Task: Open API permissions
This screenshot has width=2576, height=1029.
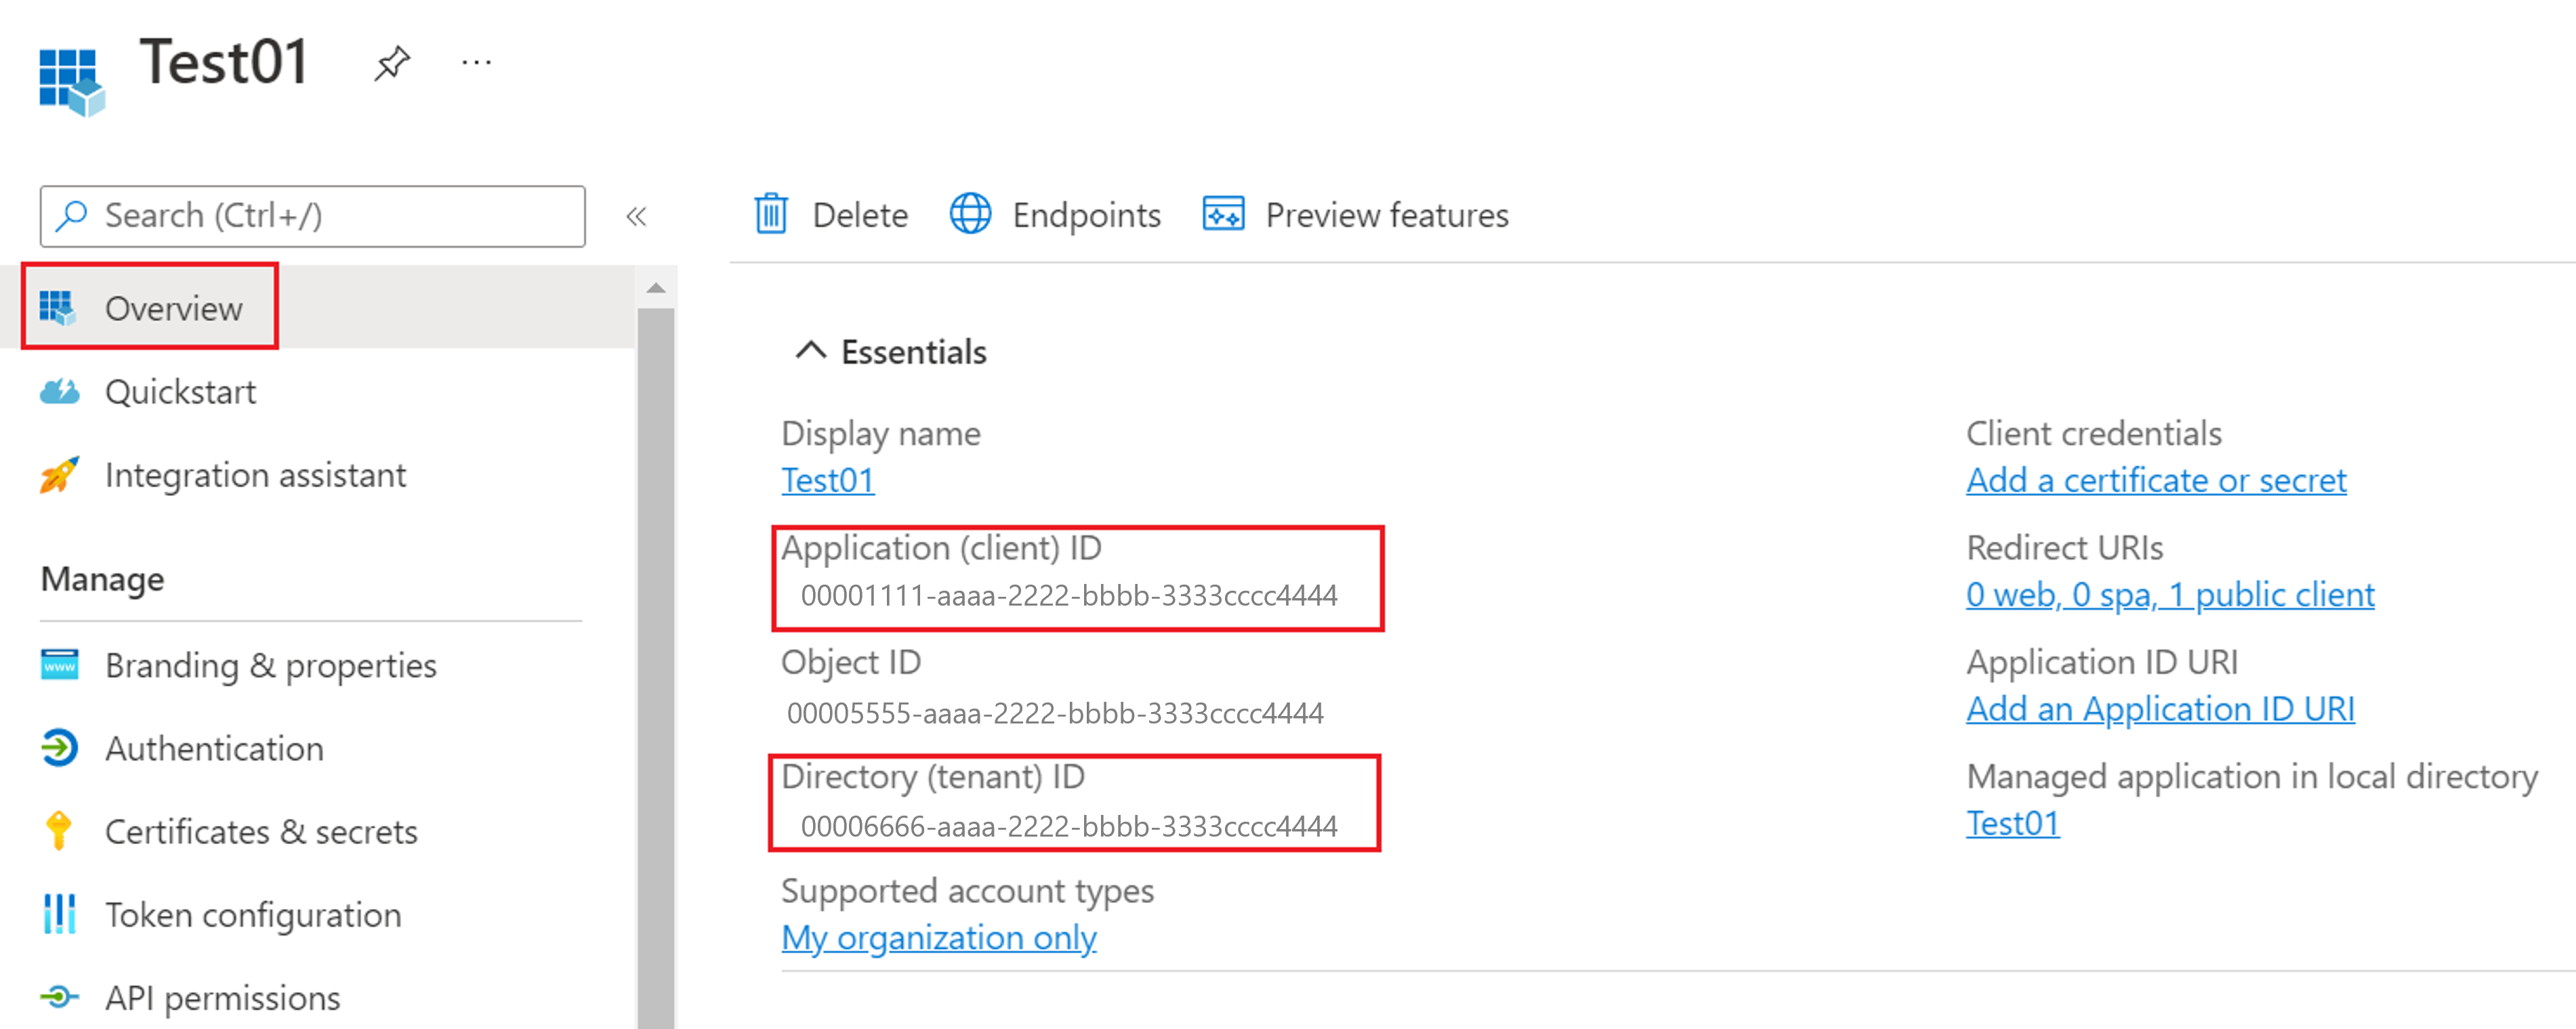Action: click(222, 998)
